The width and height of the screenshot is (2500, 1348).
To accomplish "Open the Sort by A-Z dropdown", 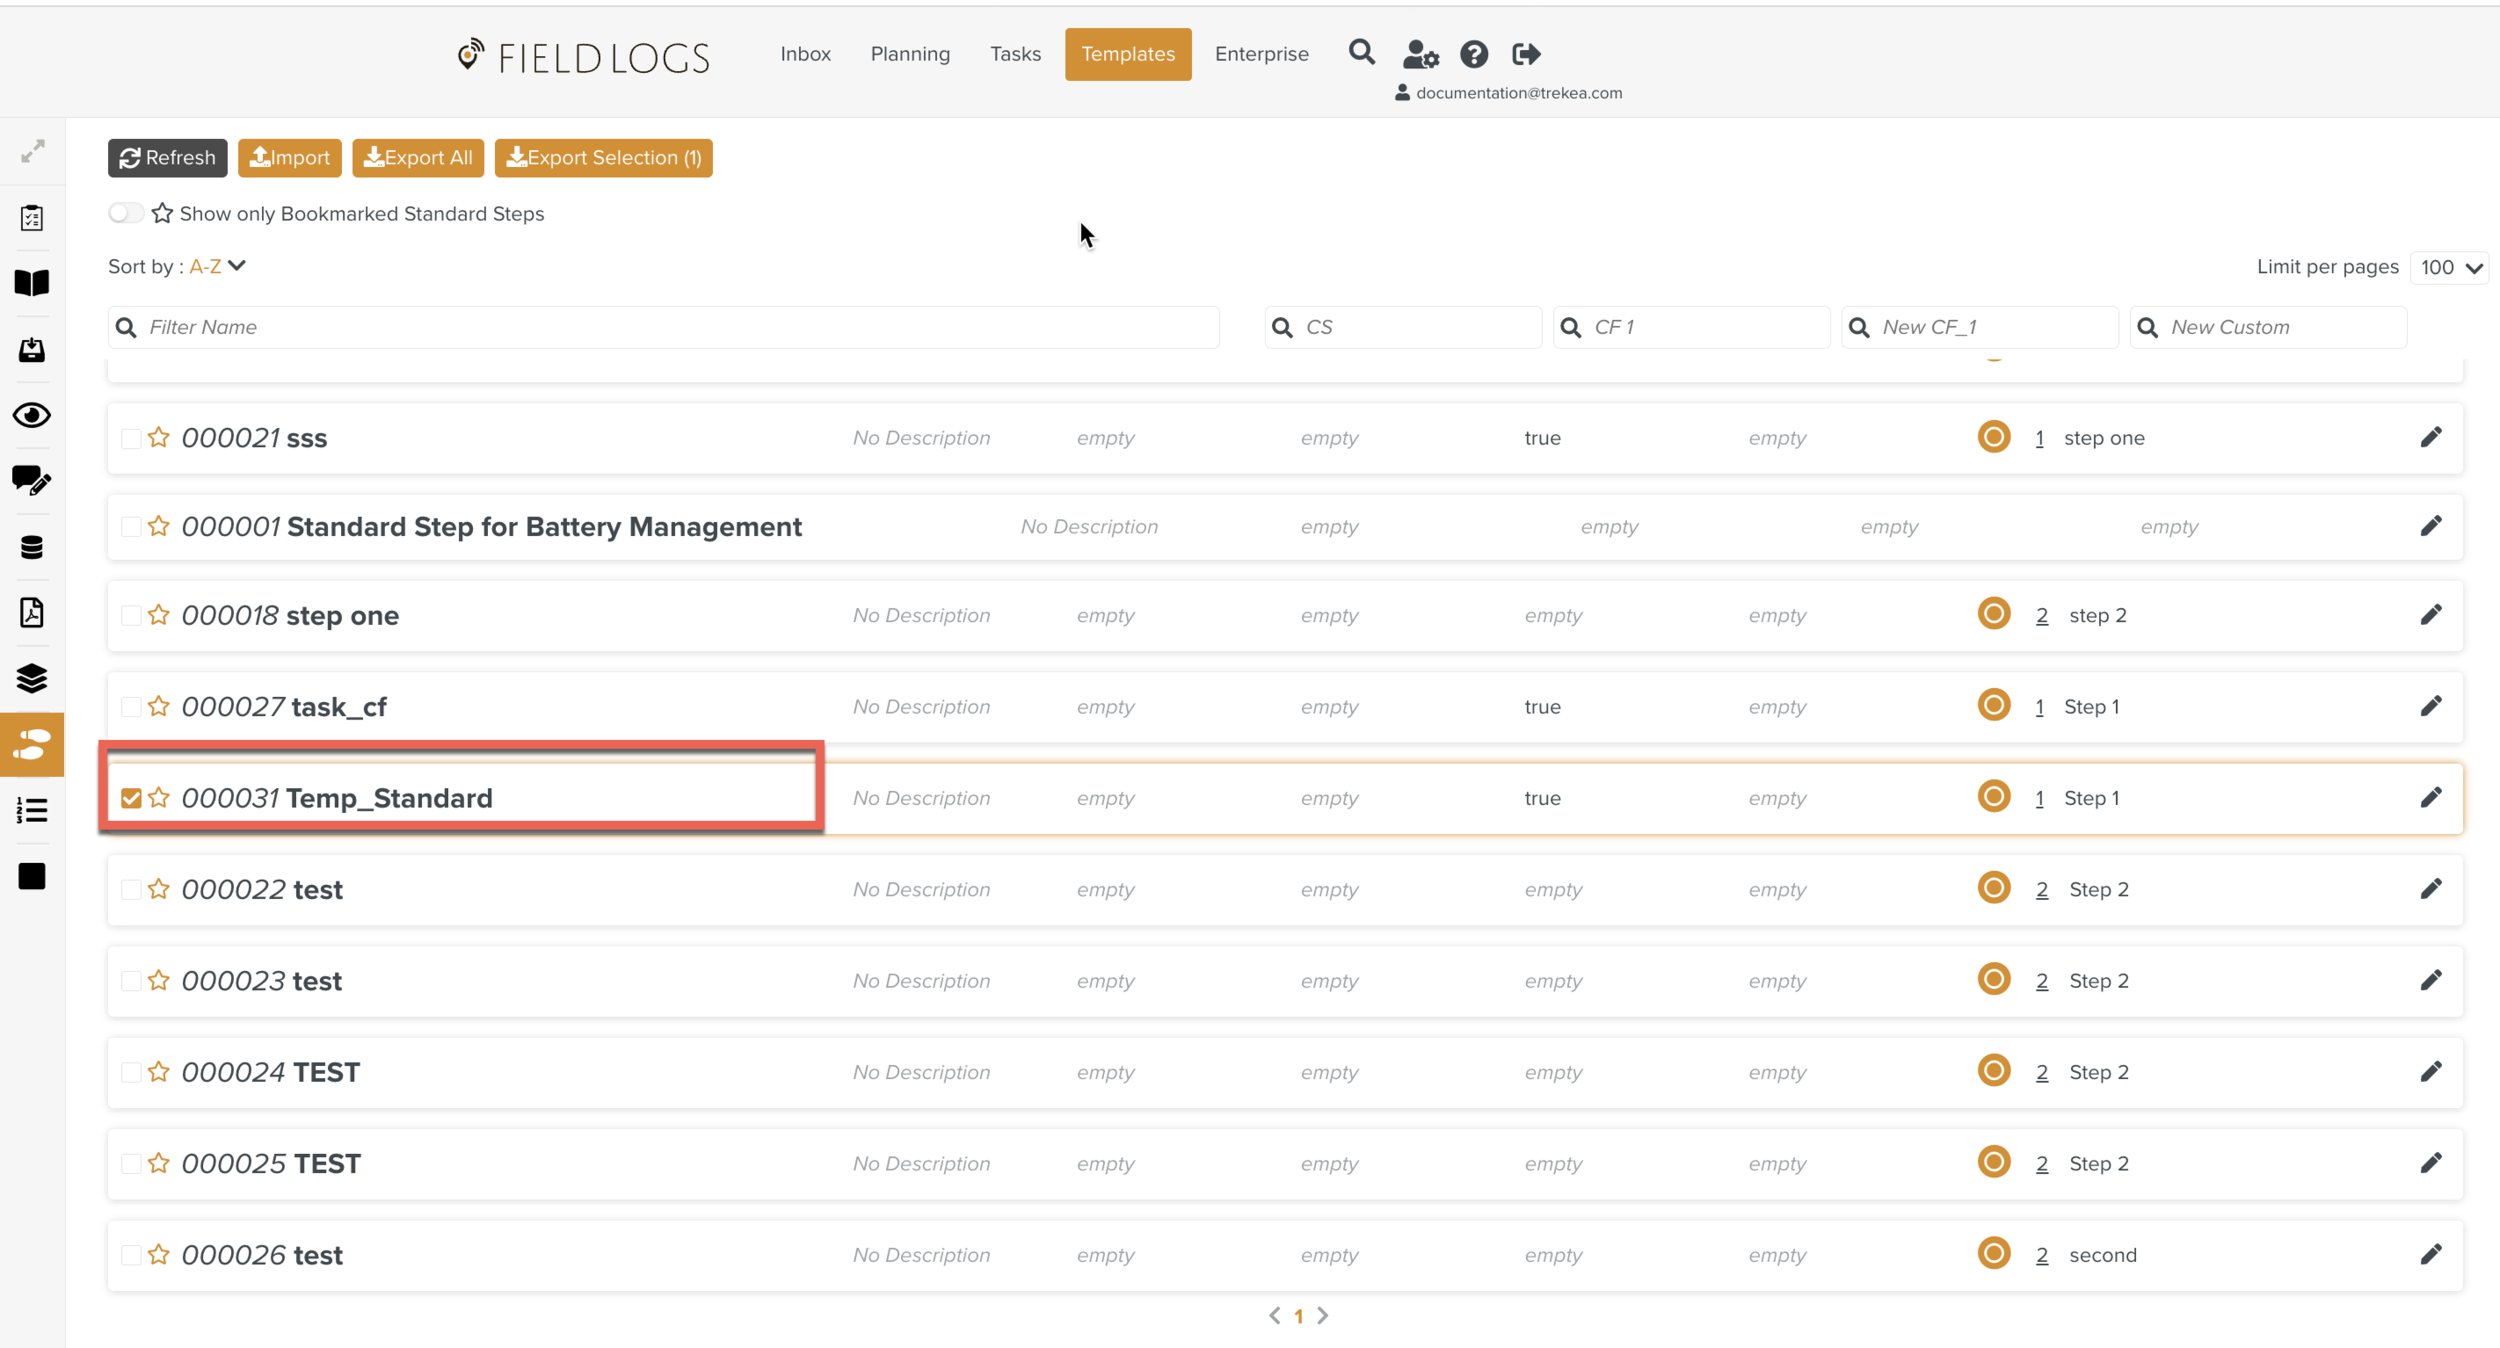I will point(217,266).
